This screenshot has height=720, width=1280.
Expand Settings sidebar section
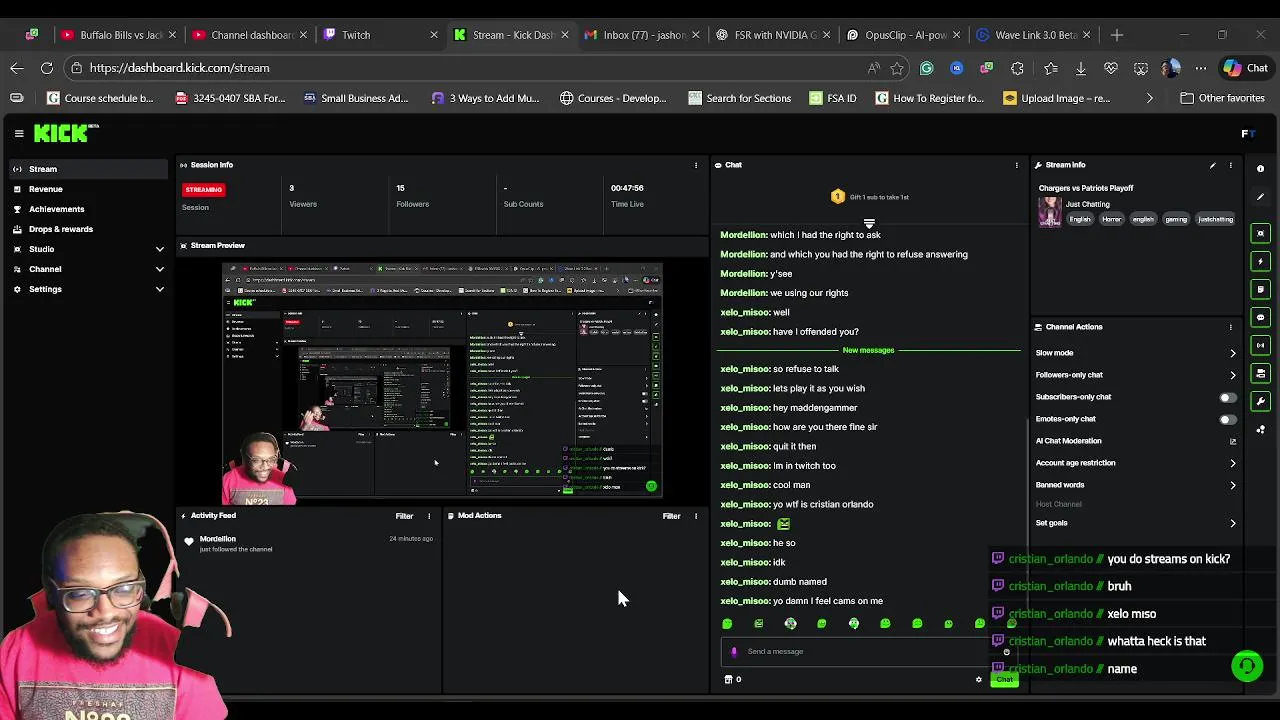point(159,289)
